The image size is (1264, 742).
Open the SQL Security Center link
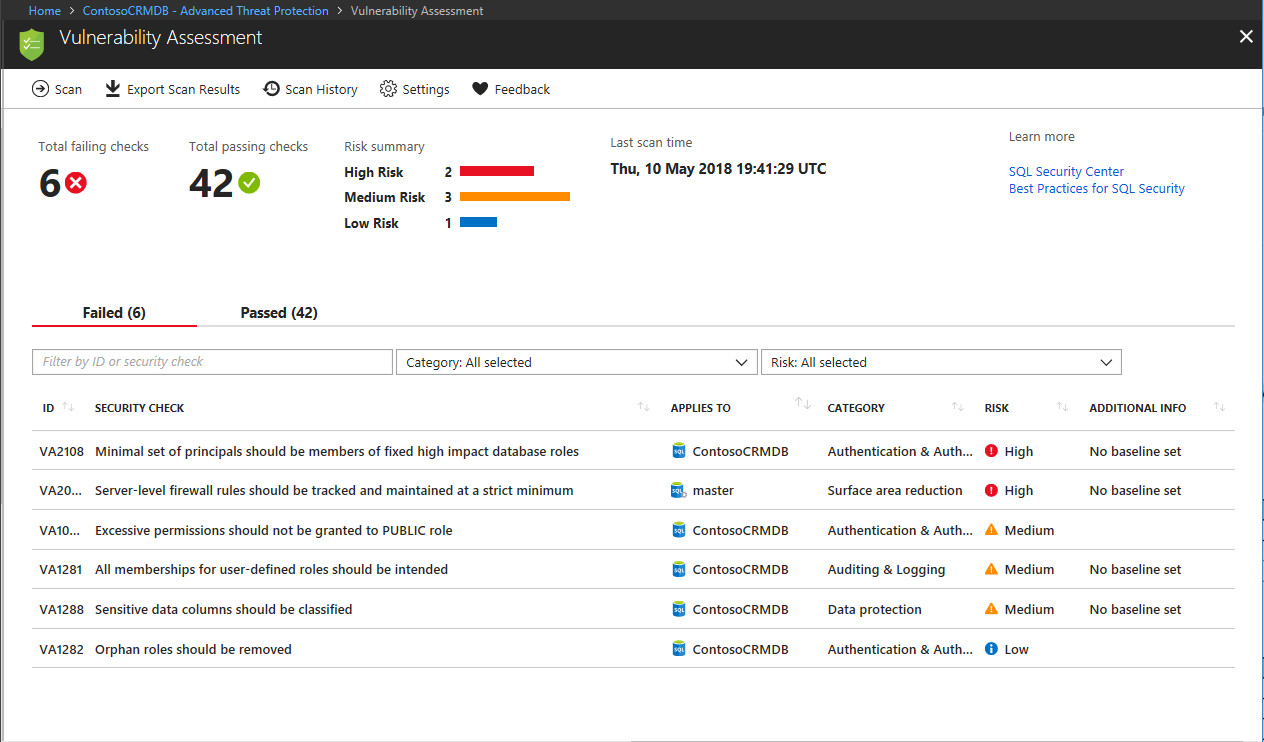tap(1066, 172)
